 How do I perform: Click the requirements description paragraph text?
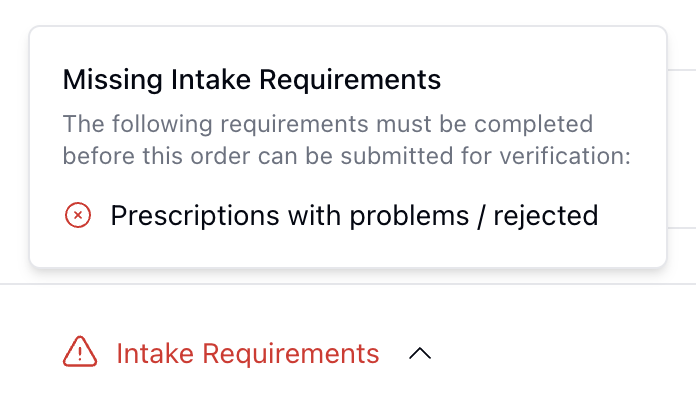[x=346, y=141]
